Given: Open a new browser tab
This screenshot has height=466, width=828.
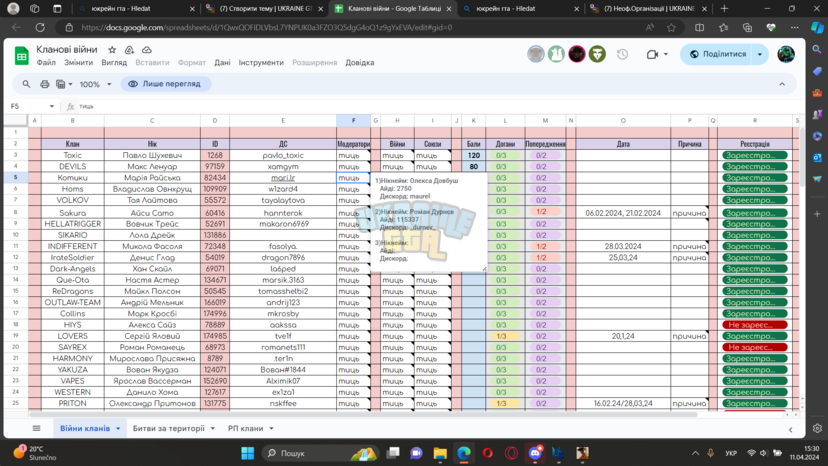Looking at the screenshot, I should point(724,8).
